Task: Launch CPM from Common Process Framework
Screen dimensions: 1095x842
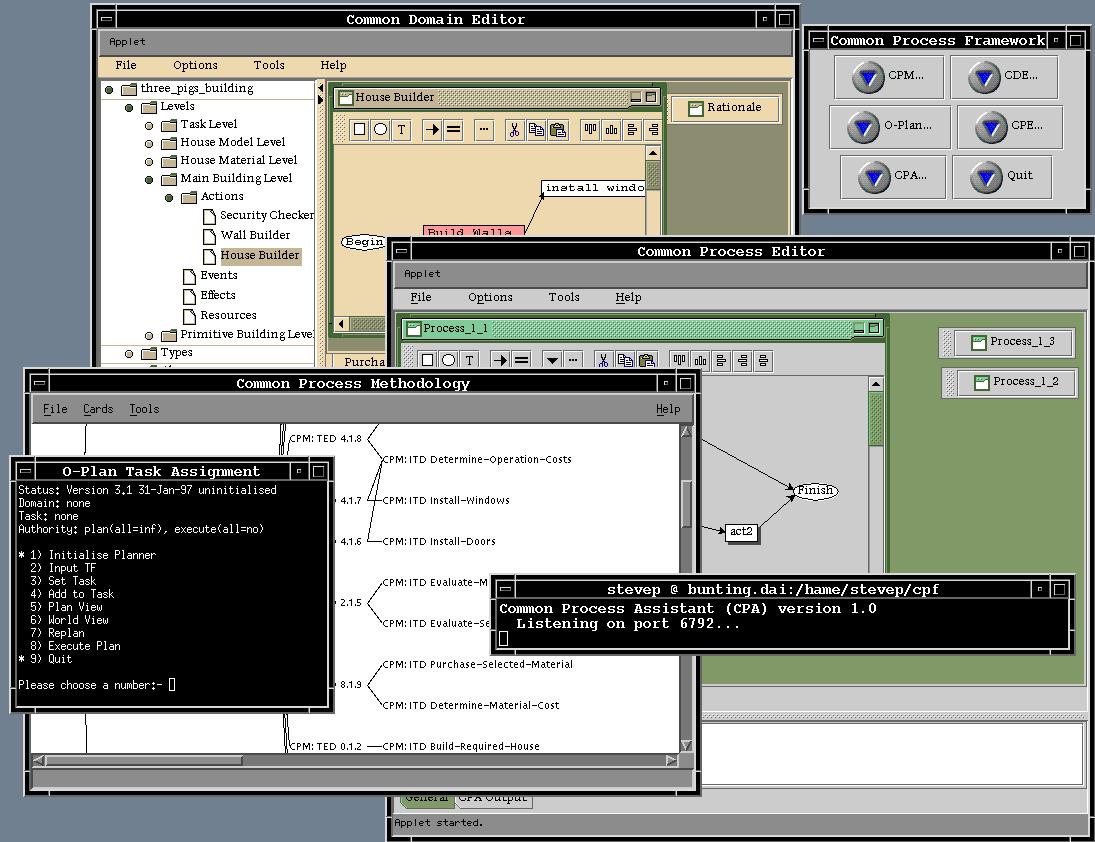Action: click(887, 77)
